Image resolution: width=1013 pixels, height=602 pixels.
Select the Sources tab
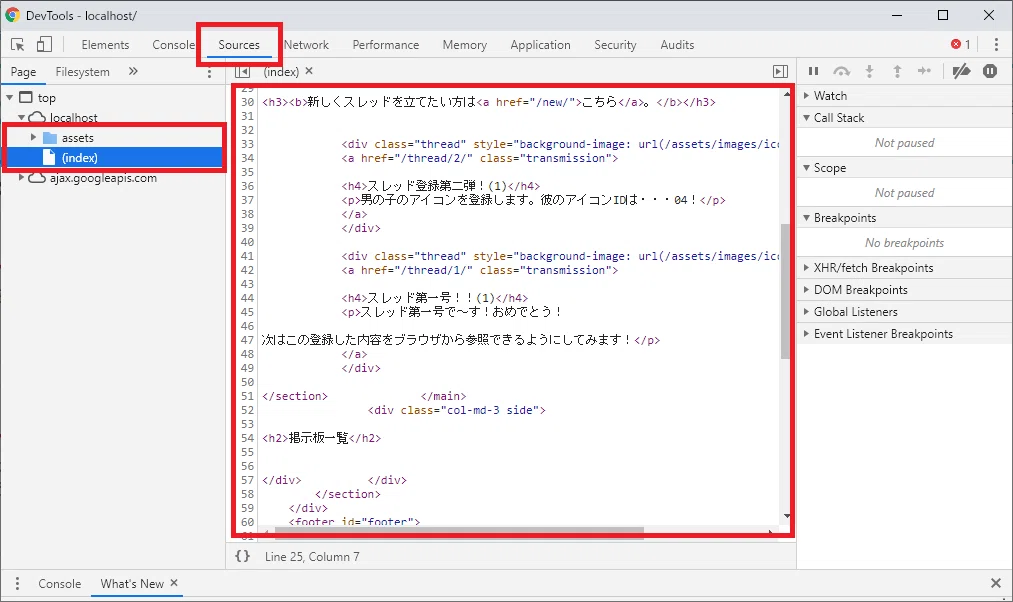pyautogui.click(x=239, y=45)
